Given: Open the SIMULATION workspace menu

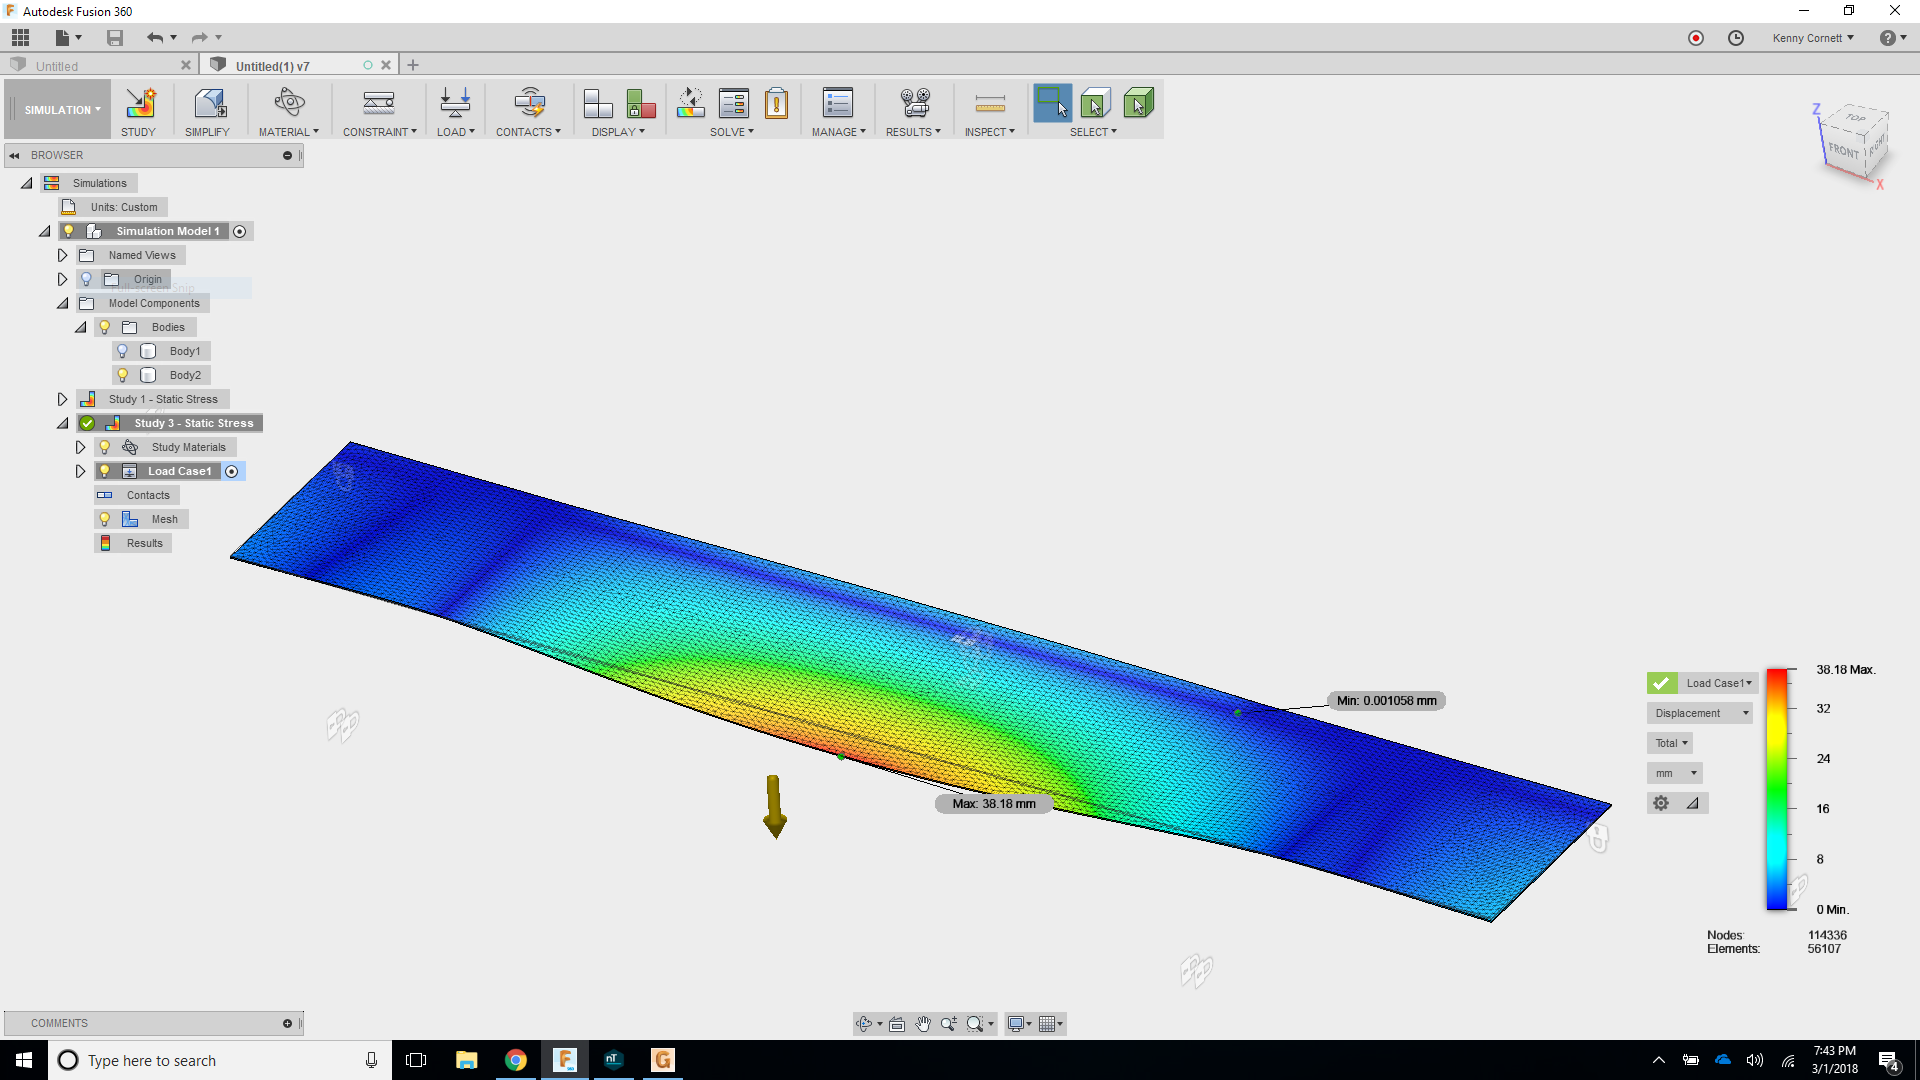Looking at the screenshot, I should [57, 109].
